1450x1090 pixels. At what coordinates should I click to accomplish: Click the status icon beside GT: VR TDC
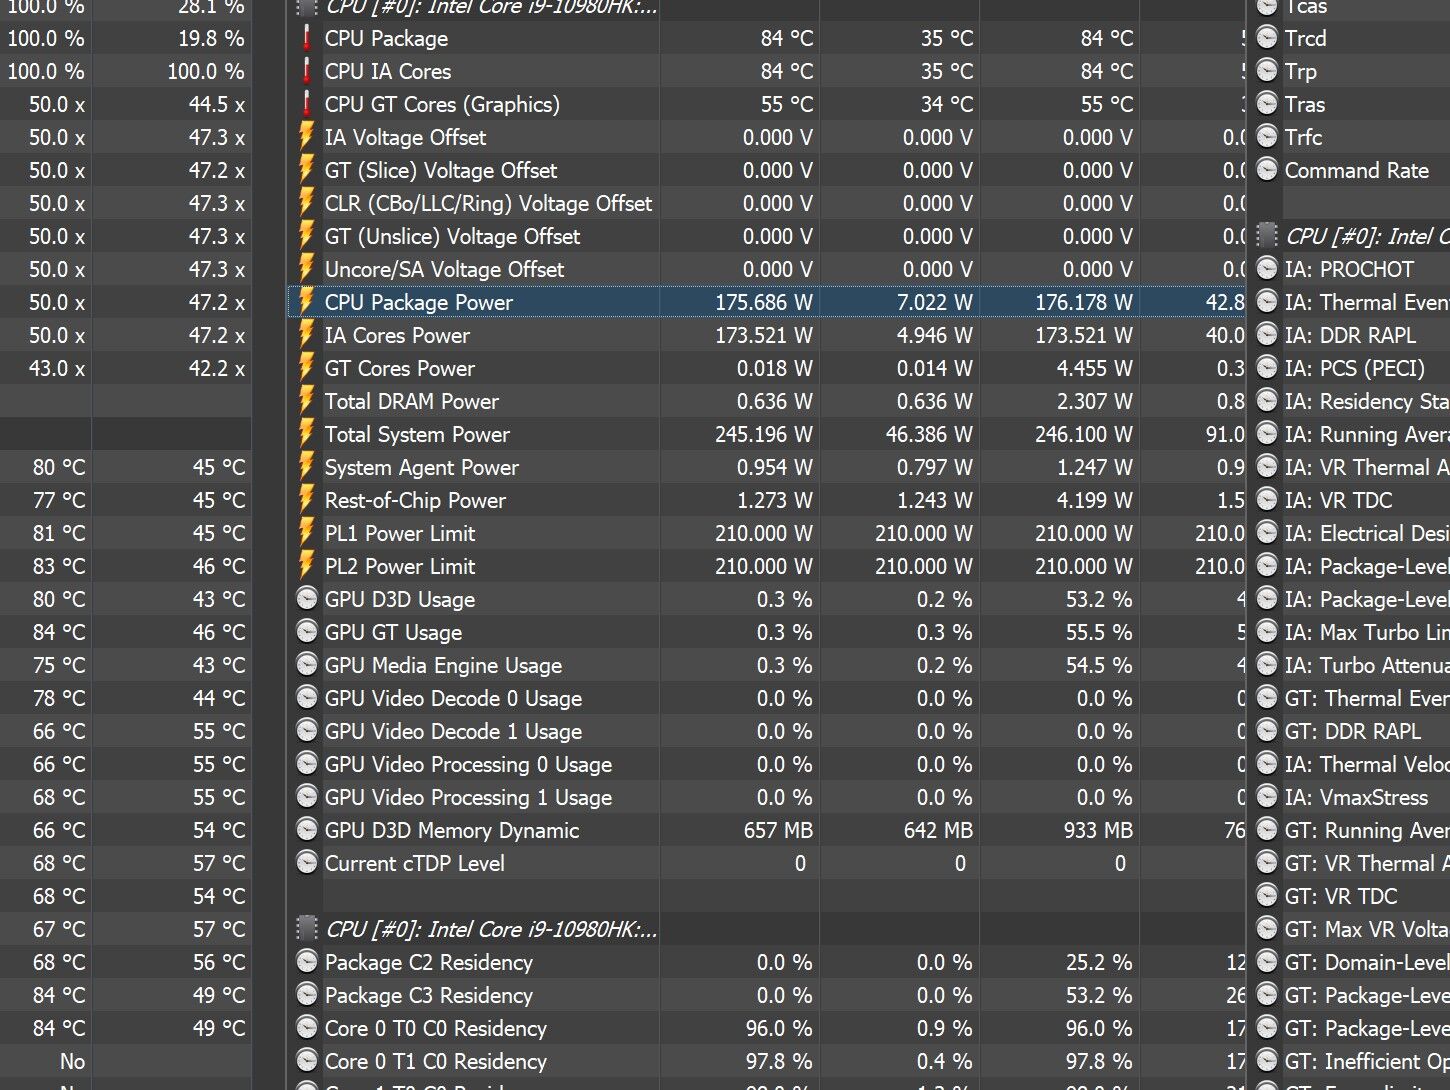[1267, 896]
